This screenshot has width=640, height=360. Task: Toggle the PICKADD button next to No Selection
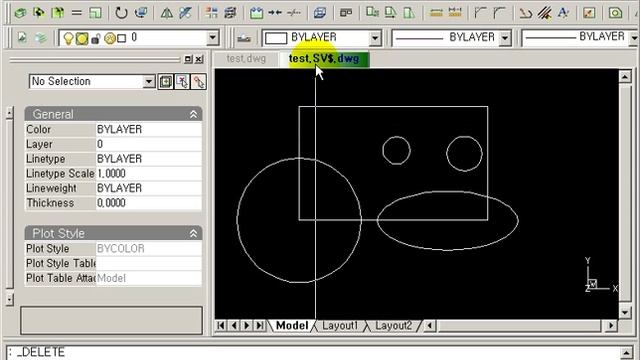[165, 82]
